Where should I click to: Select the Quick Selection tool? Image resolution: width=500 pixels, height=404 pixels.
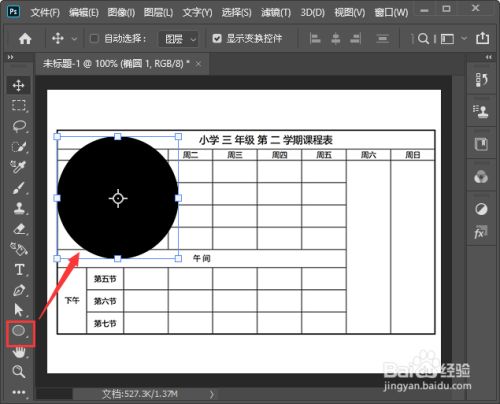[19, 146]
